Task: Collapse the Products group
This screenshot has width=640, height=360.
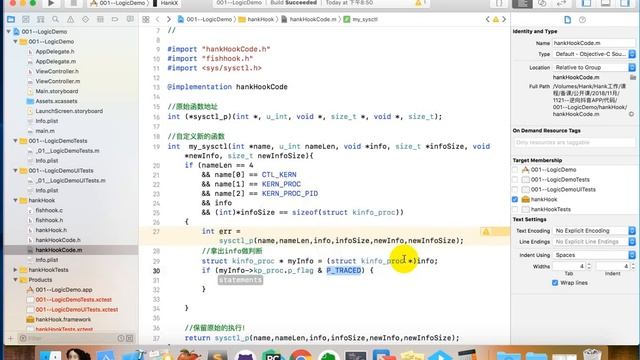Action: tap(16, 280)
